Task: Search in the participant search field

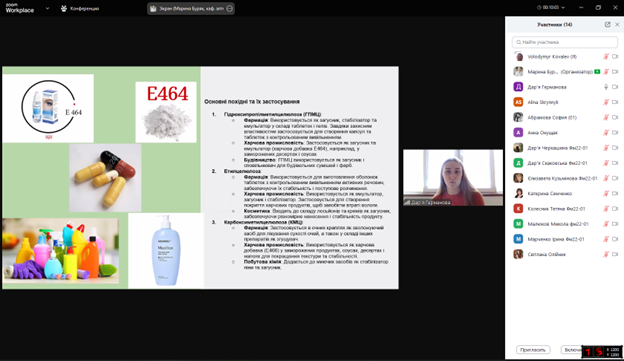Action: [565, 42]
